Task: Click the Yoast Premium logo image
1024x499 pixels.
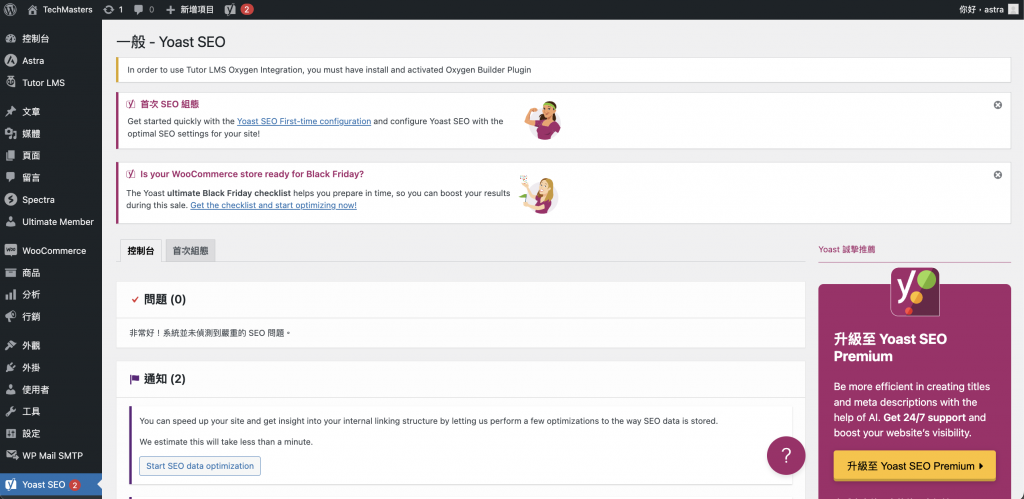Action: pos(914,292)
